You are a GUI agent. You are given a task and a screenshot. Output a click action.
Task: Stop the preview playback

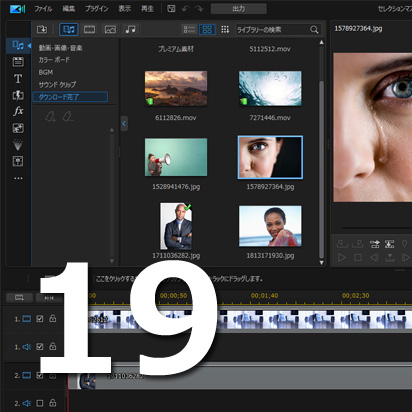click(x=358, y=257)
